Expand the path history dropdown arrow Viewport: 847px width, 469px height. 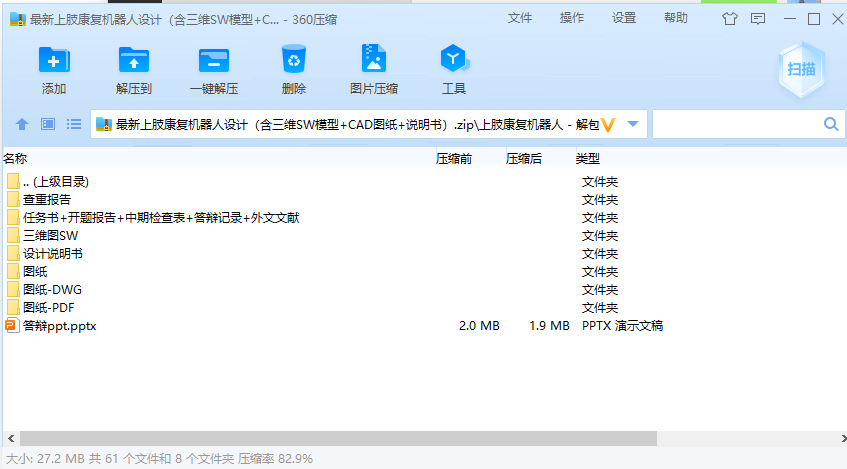(633, 124)
